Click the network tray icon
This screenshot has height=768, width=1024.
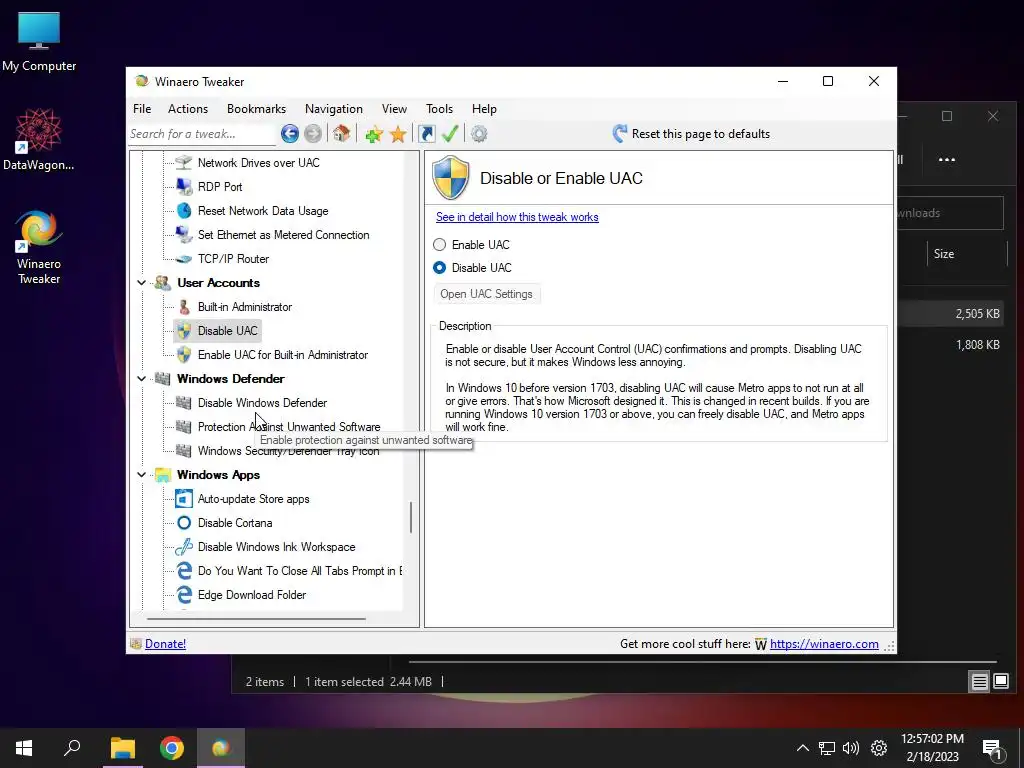click(827, 748)
